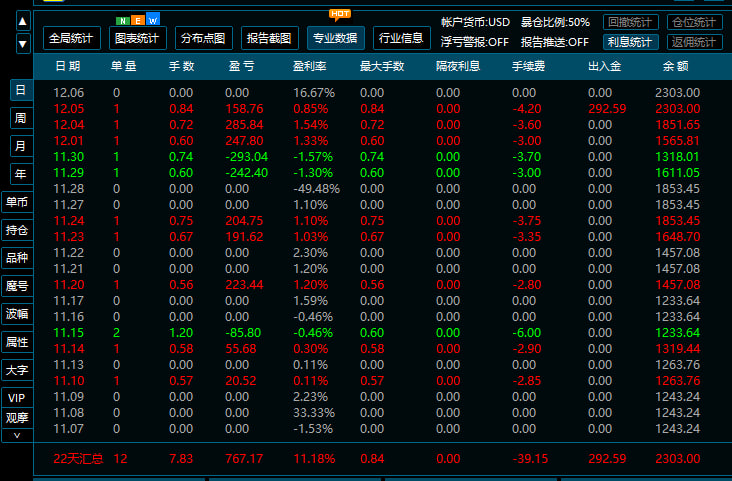Sort by 盈亏 profit column header
Viewport: 732px width, 481px height.
(x=241, y=66)
